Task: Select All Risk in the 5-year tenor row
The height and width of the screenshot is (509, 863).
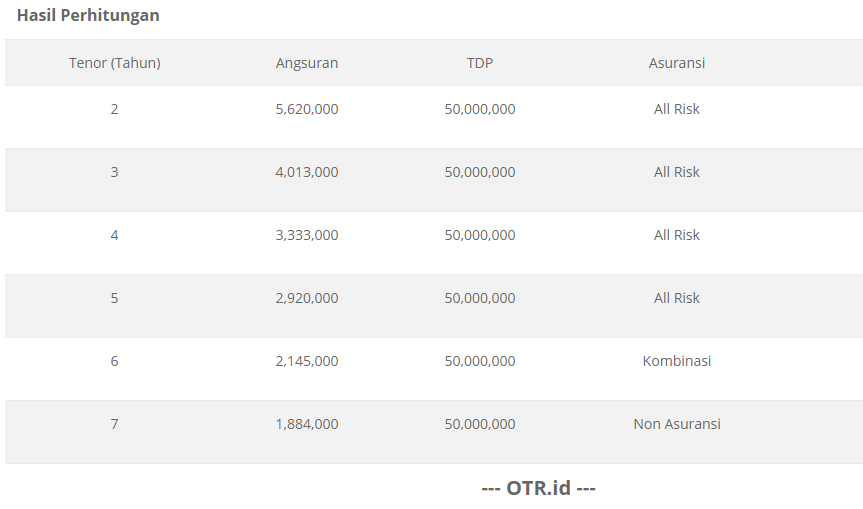Action: [x=677, y=298]
